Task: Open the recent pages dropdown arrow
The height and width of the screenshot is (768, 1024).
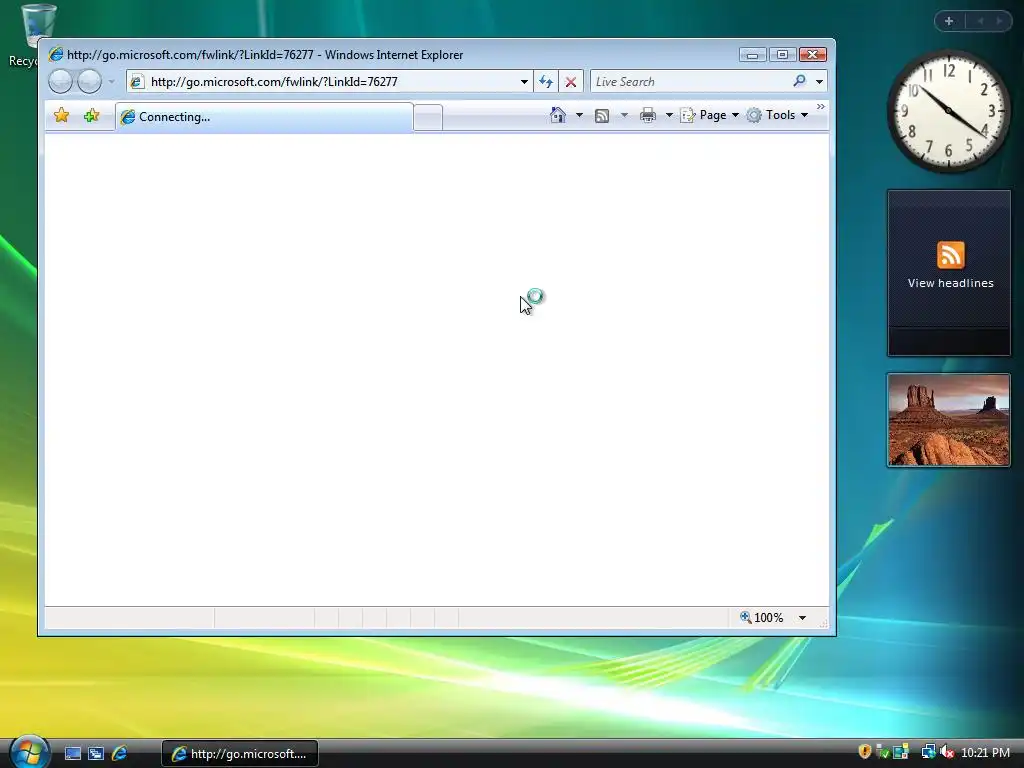Action: (x=112, y=82)
